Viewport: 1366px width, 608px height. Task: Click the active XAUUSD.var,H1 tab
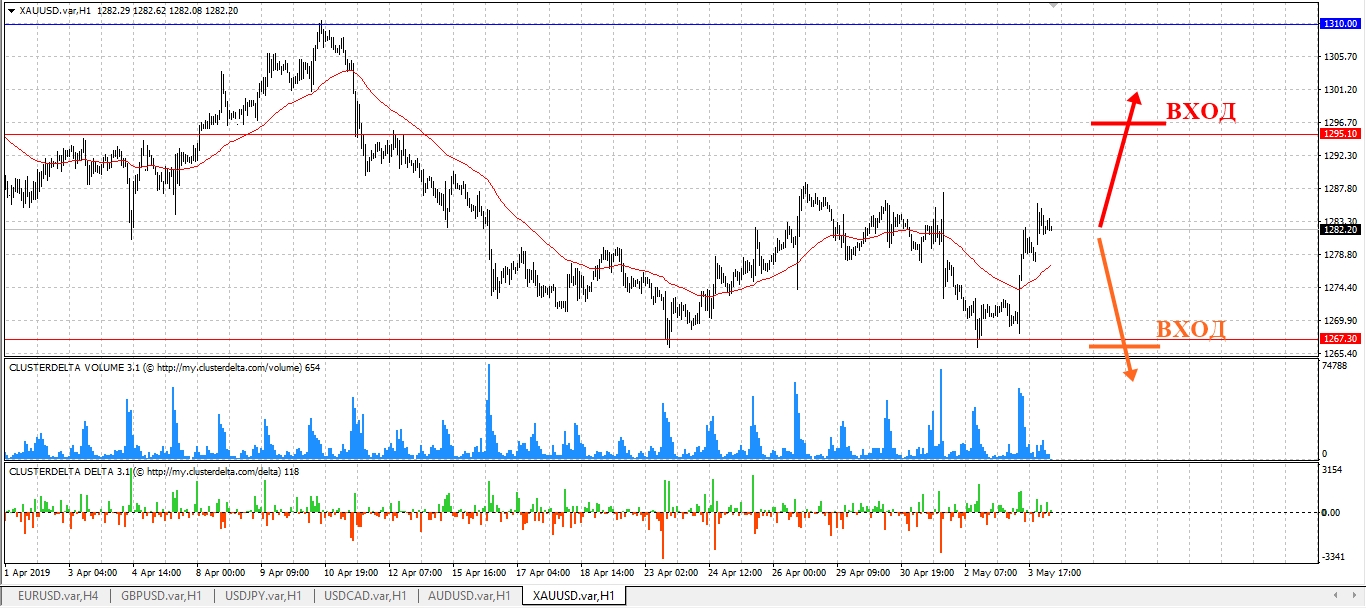(573, 596)
